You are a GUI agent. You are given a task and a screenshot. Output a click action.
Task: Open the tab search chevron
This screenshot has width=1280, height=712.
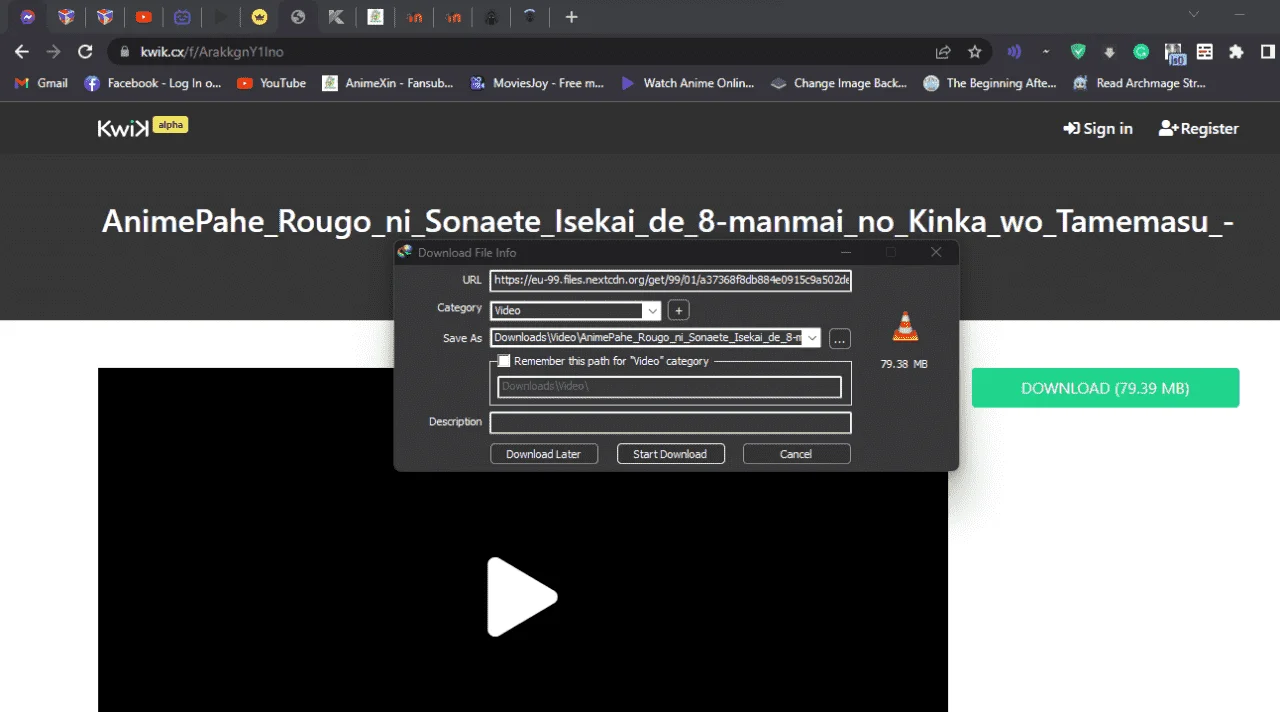click(x=1193, y=15)
